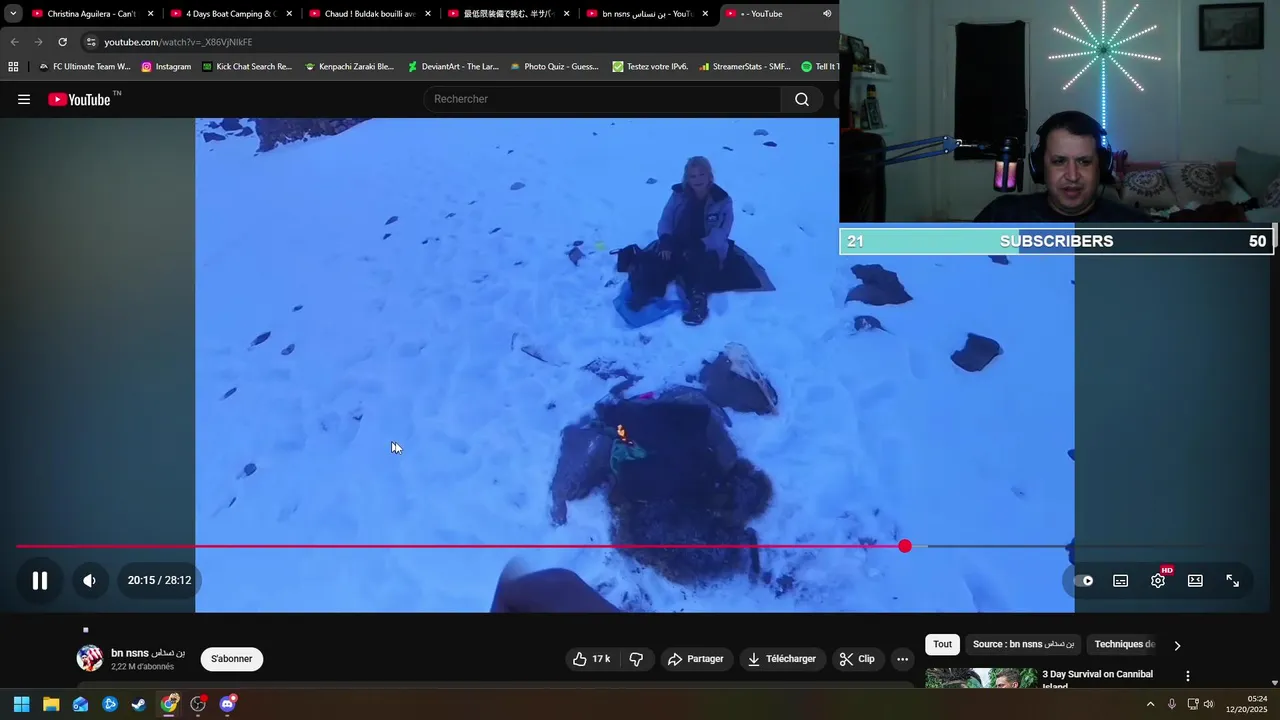Switch to theater mode view
The image size is (1280, 720).
[x=1195, y=580]
